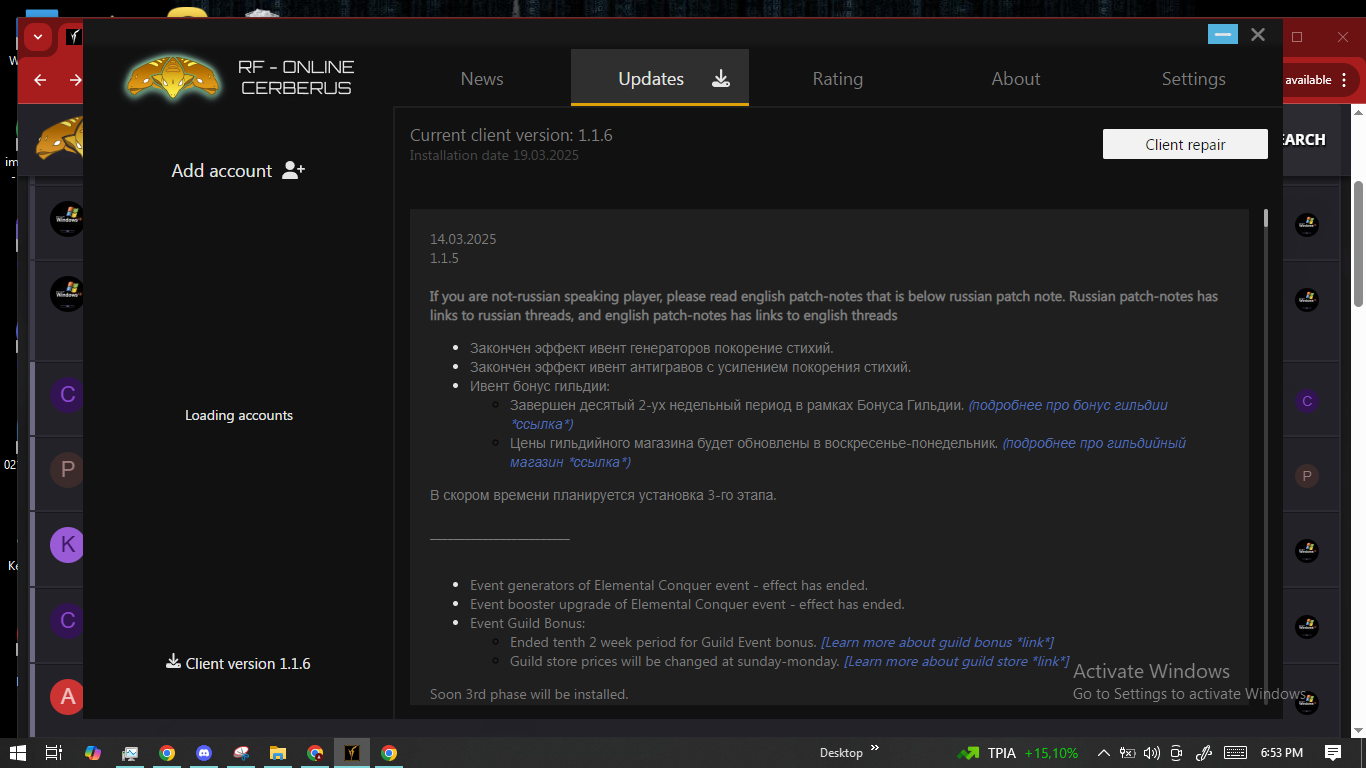This screenshot has width=1366, height=768.
Task: Open the Windows Start menu
Action: [x=18, y=753]
